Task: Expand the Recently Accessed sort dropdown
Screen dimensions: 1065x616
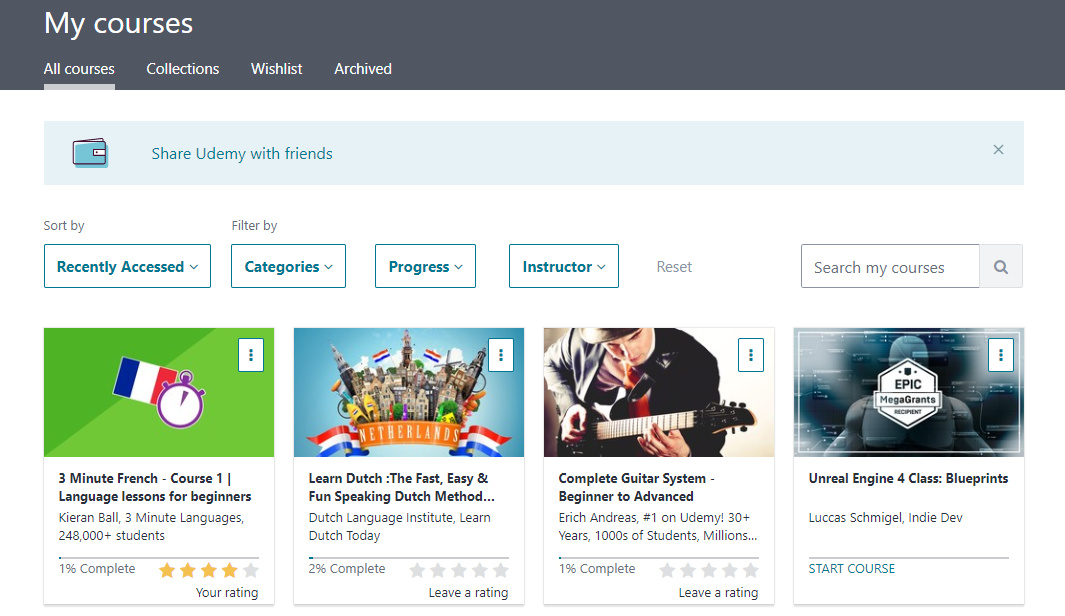Action: click(127, 267)
